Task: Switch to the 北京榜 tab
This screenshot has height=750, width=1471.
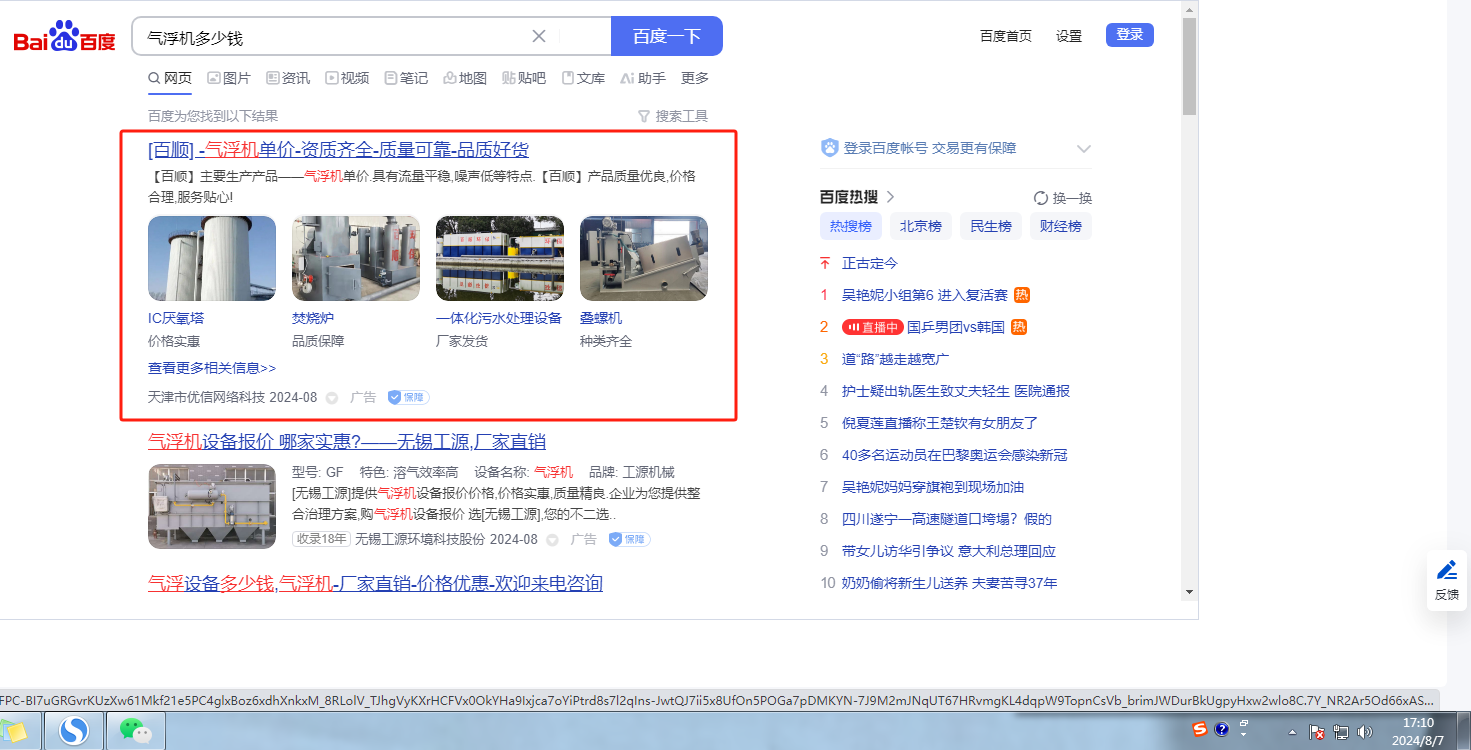Action: 921,226
